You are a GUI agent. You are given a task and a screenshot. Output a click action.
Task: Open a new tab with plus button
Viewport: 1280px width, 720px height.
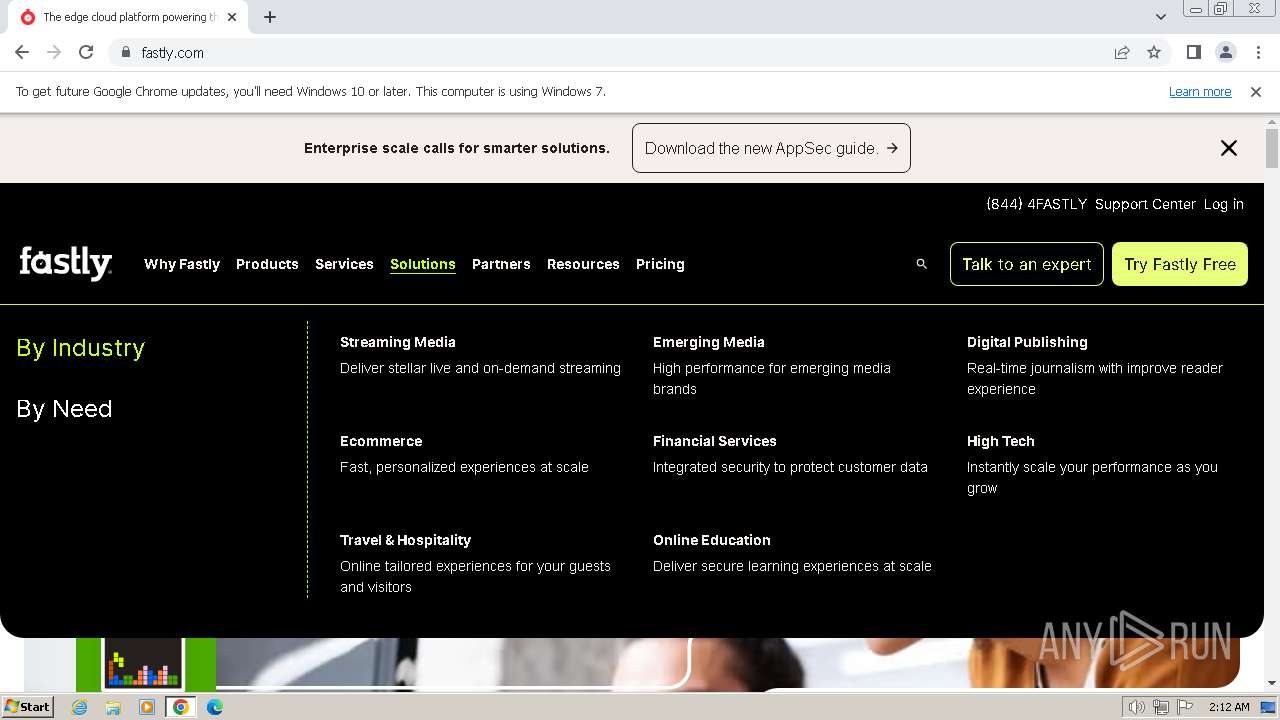pyautogui.click(x=270, y=17)
